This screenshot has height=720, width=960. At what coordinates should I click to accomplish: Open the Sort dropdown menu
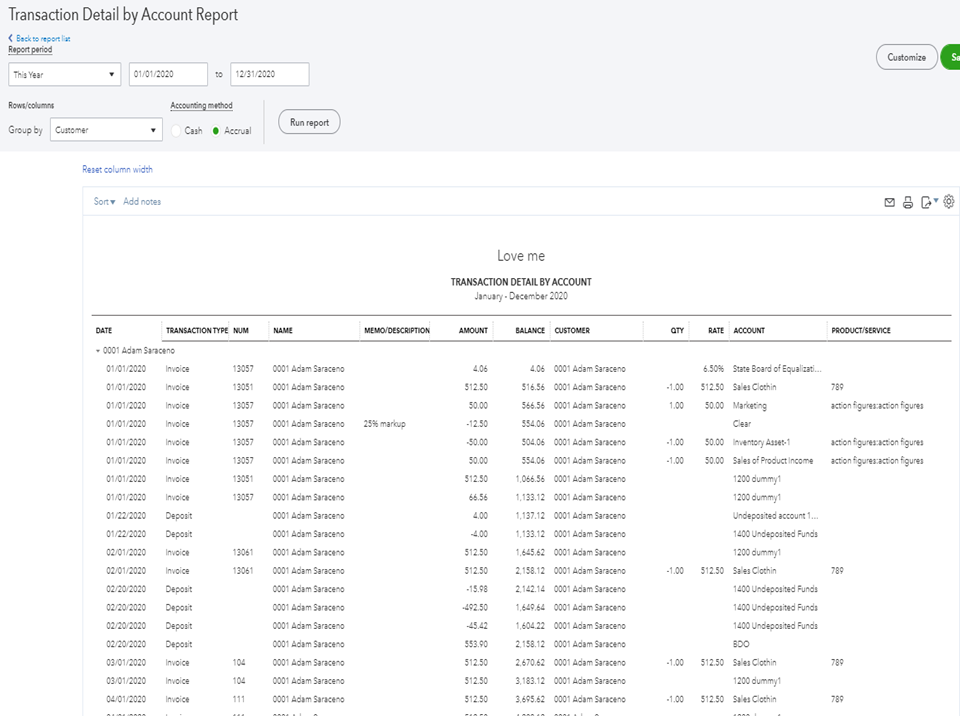pyautogui.click(x=104, y=202)
